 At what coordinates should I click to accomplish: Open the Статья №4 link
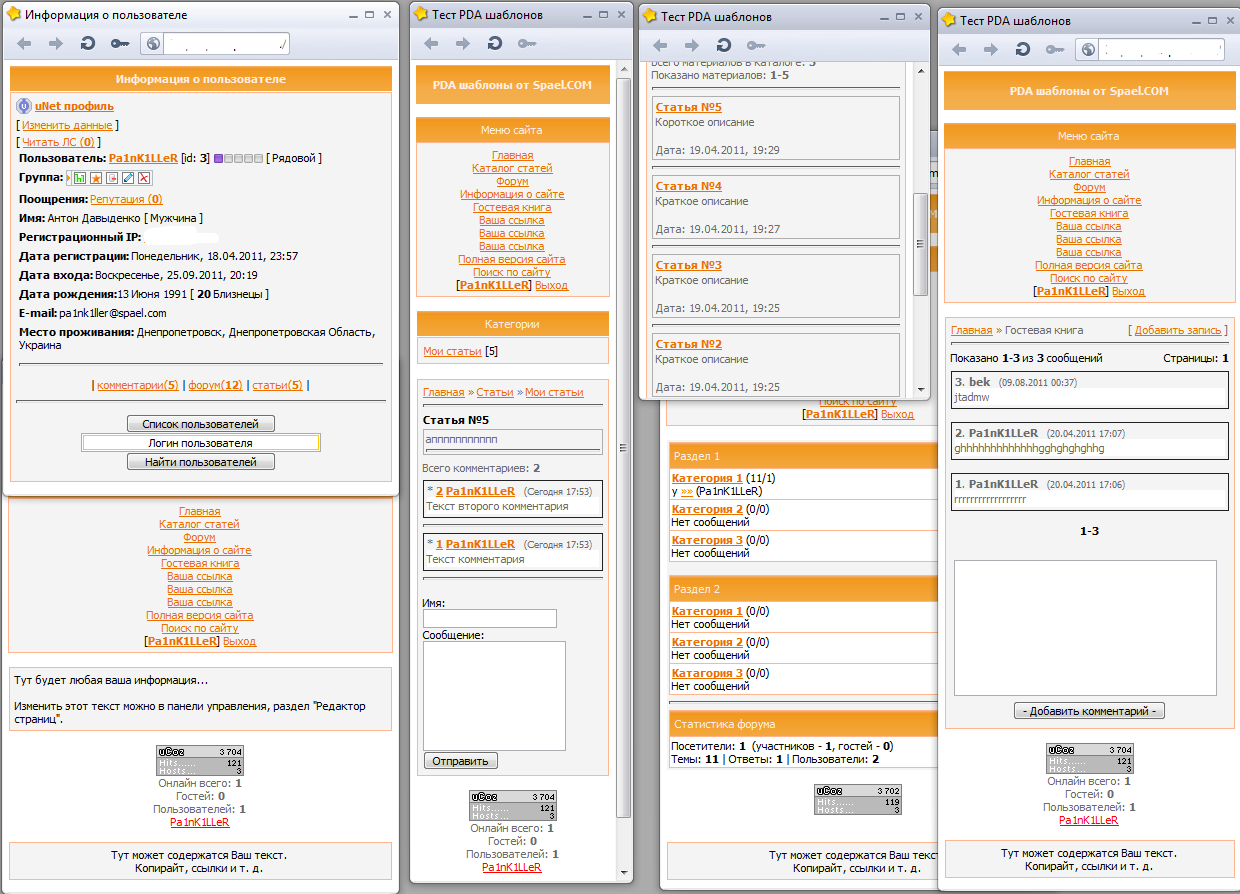pos(688,186)
